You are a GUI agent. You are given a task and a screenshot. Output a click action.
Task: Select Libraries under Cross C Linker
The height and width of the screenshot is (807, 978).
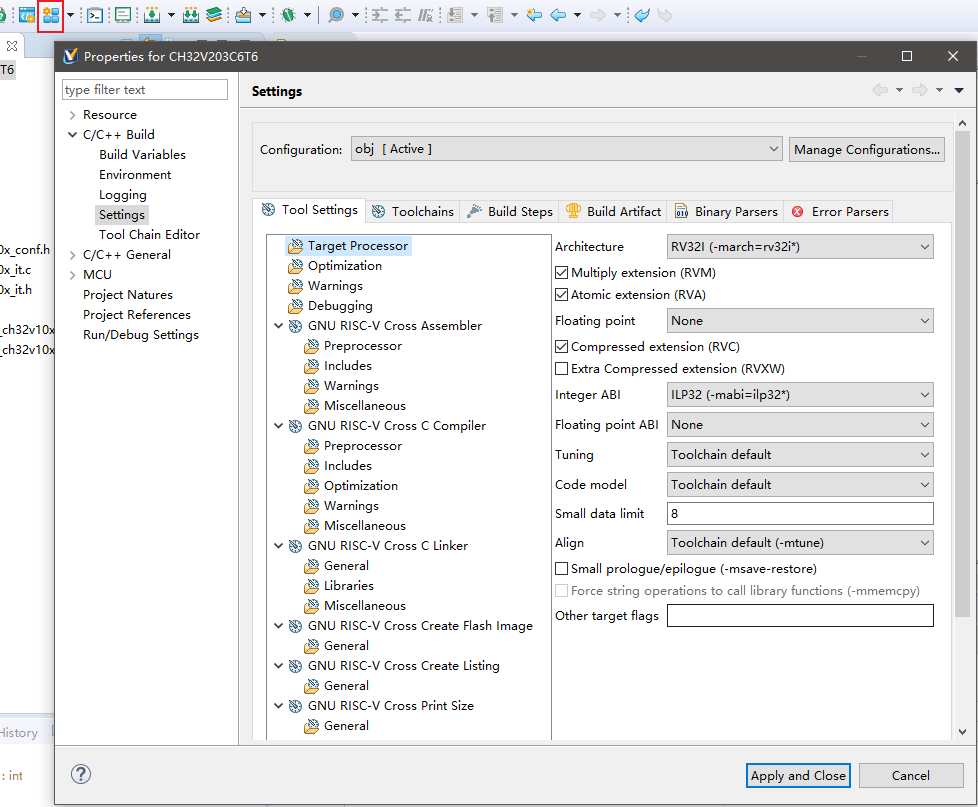coord(349,586)
